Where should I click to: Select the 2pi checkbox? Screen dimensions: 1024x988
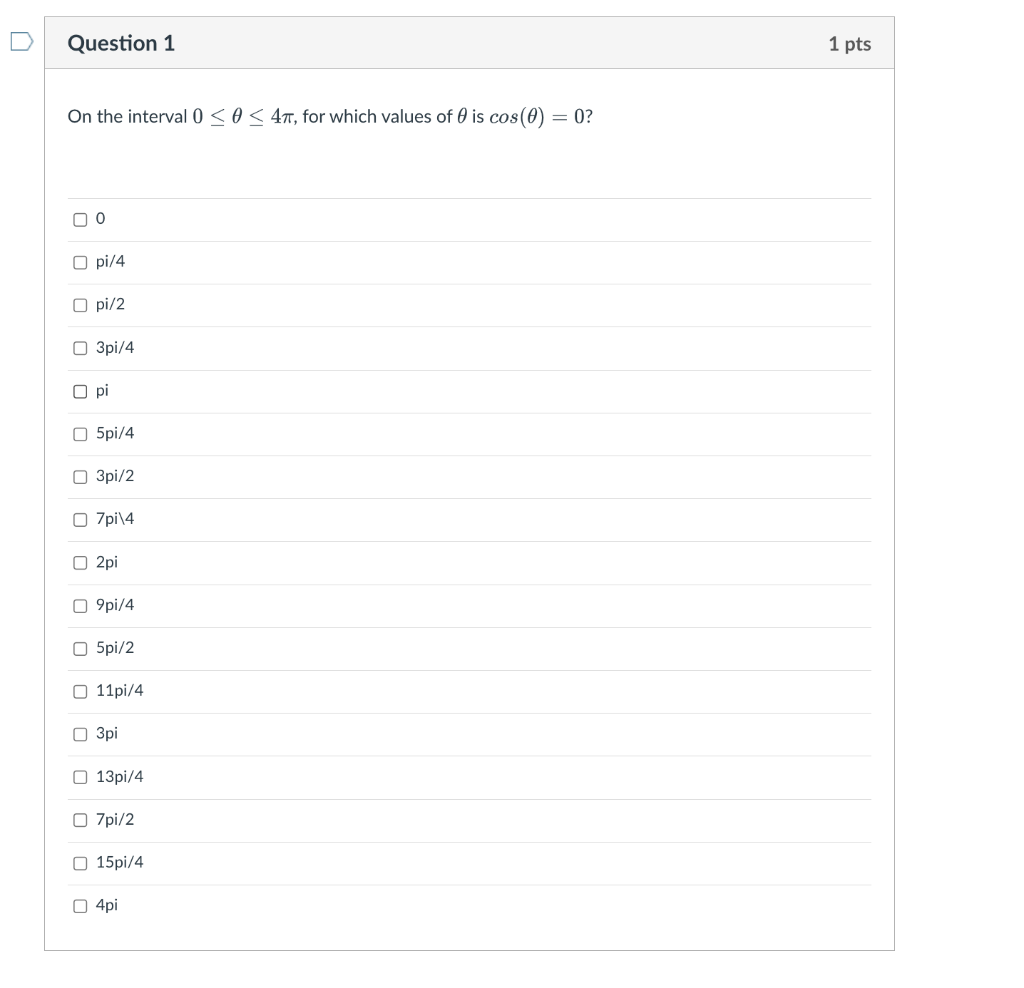(x=80, y=562)
